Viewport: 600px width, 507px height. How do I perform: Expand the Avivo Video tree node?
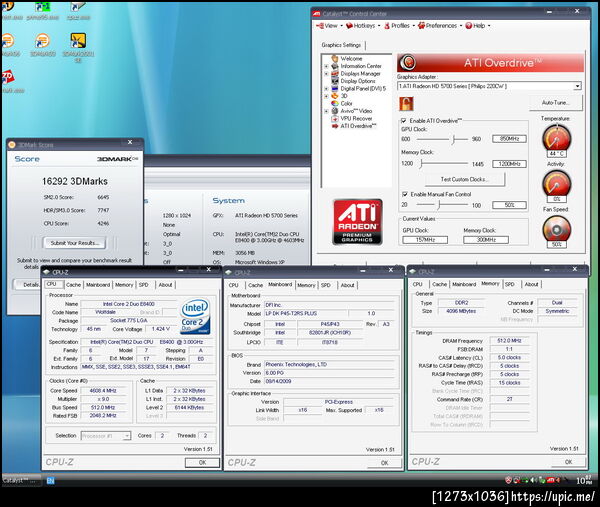(x=326, y=111)
